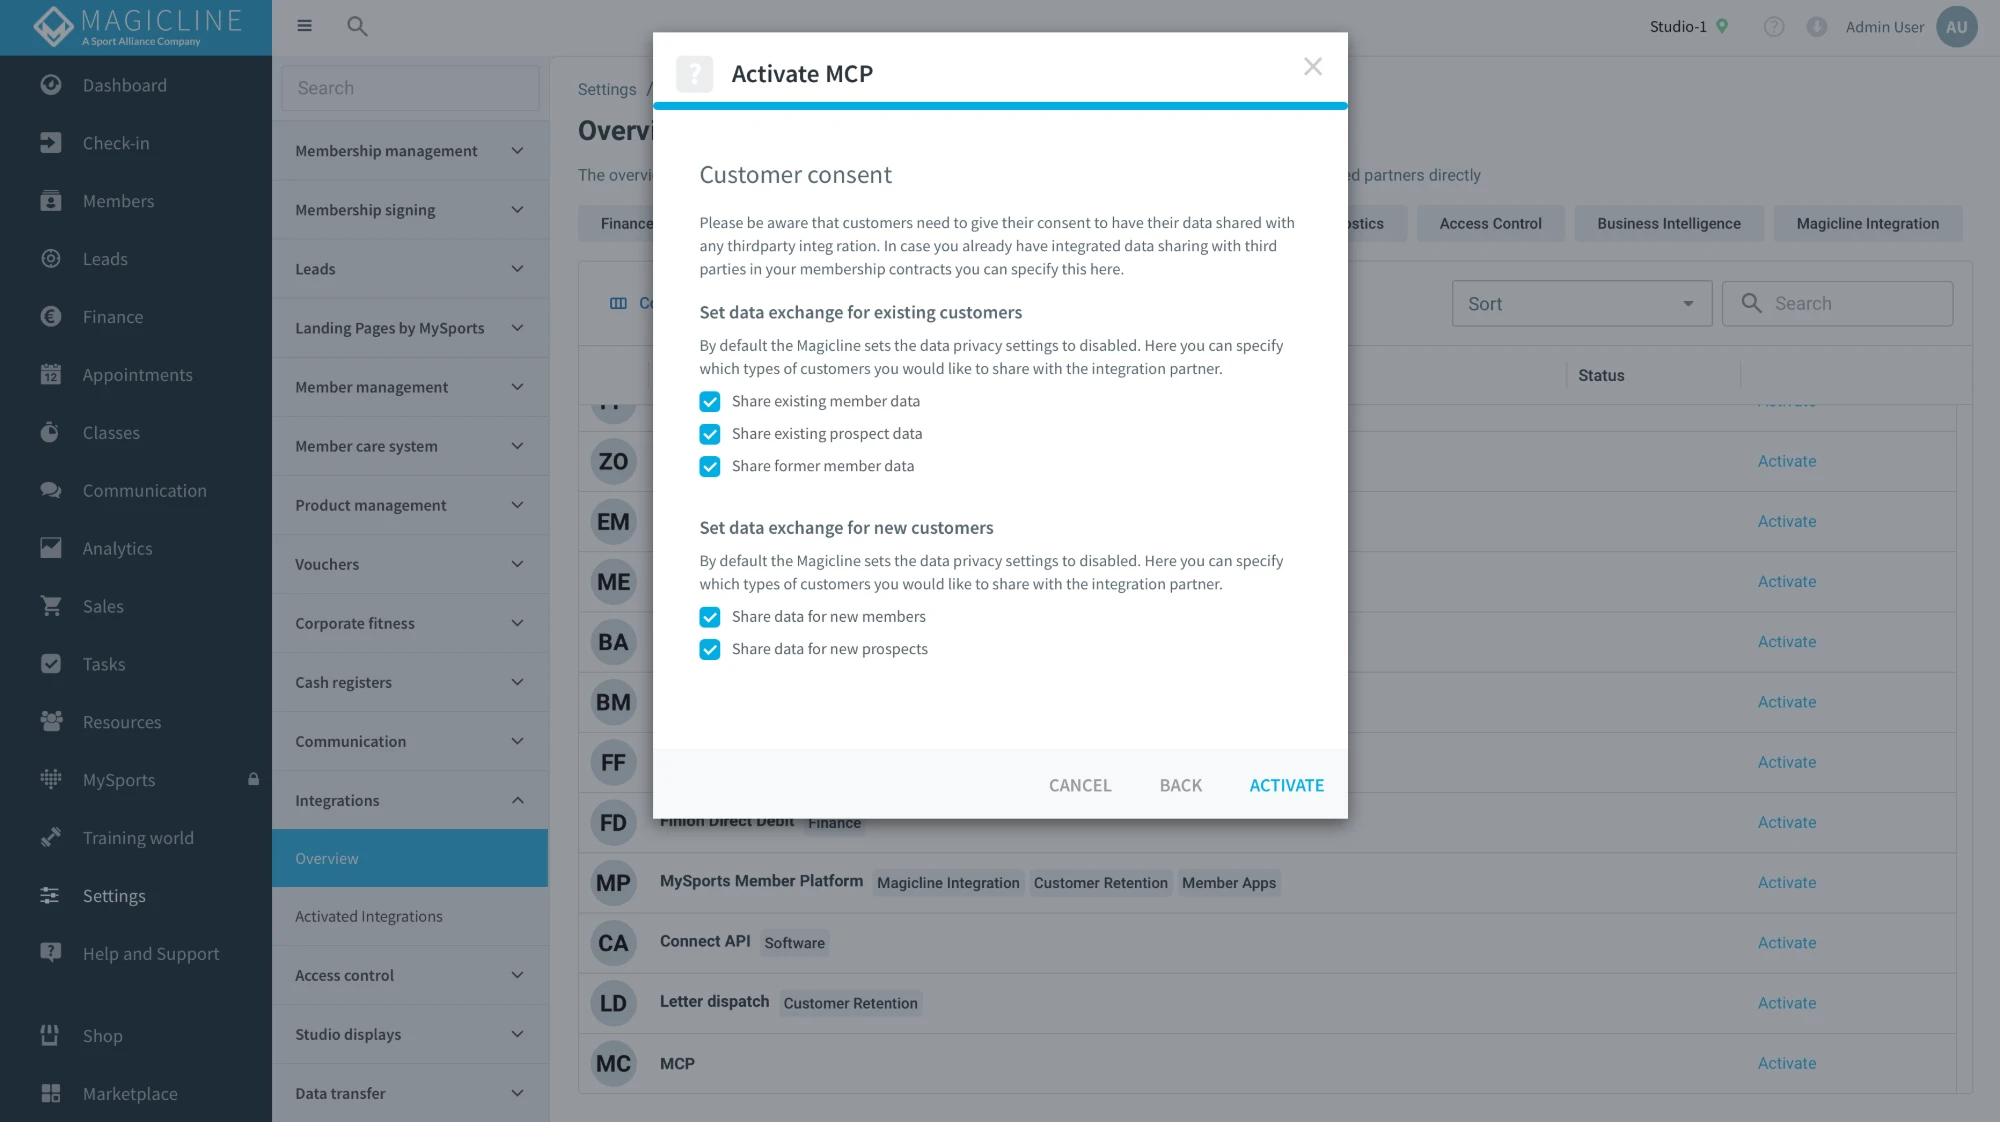Screen dimensions: 2000x1122
Task: Open the Dashboard icon in sidebar
Action: coord(51,85)
